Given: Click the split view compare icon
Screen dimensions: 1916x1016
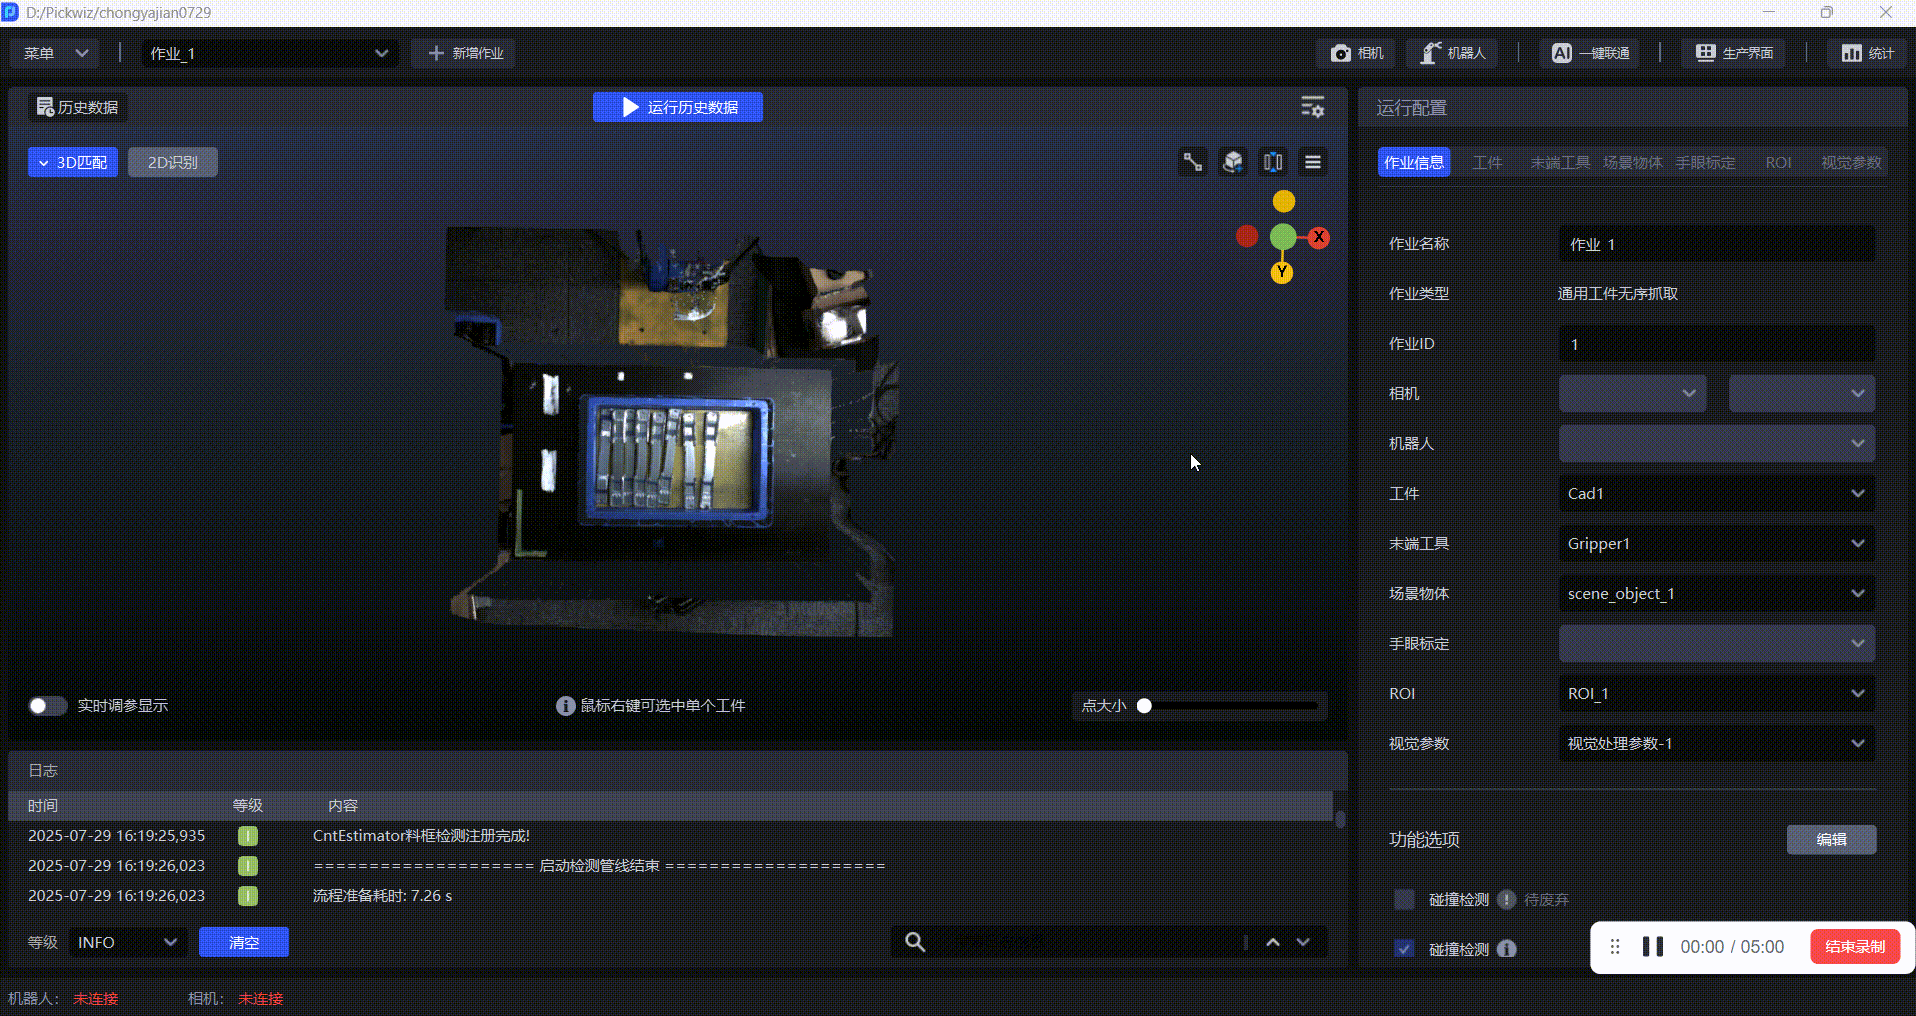Looking at the screenshot, I should tap(1273, 162).
